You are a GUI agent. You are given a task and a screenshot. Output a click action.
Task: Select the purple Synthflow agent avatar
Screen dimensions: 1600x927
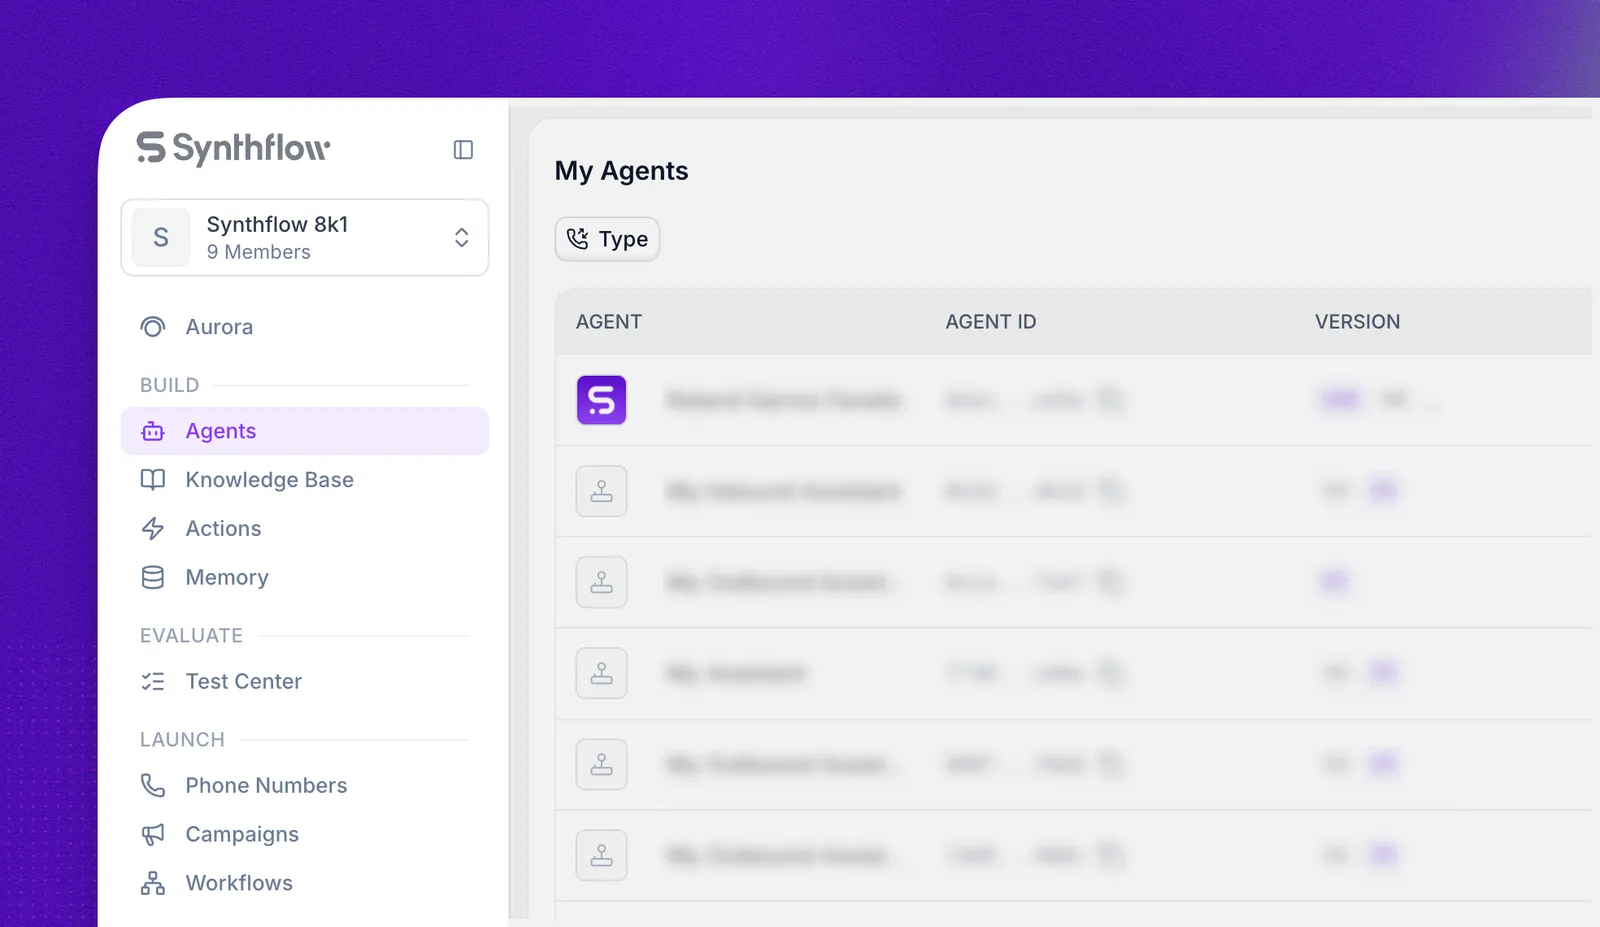602,400
